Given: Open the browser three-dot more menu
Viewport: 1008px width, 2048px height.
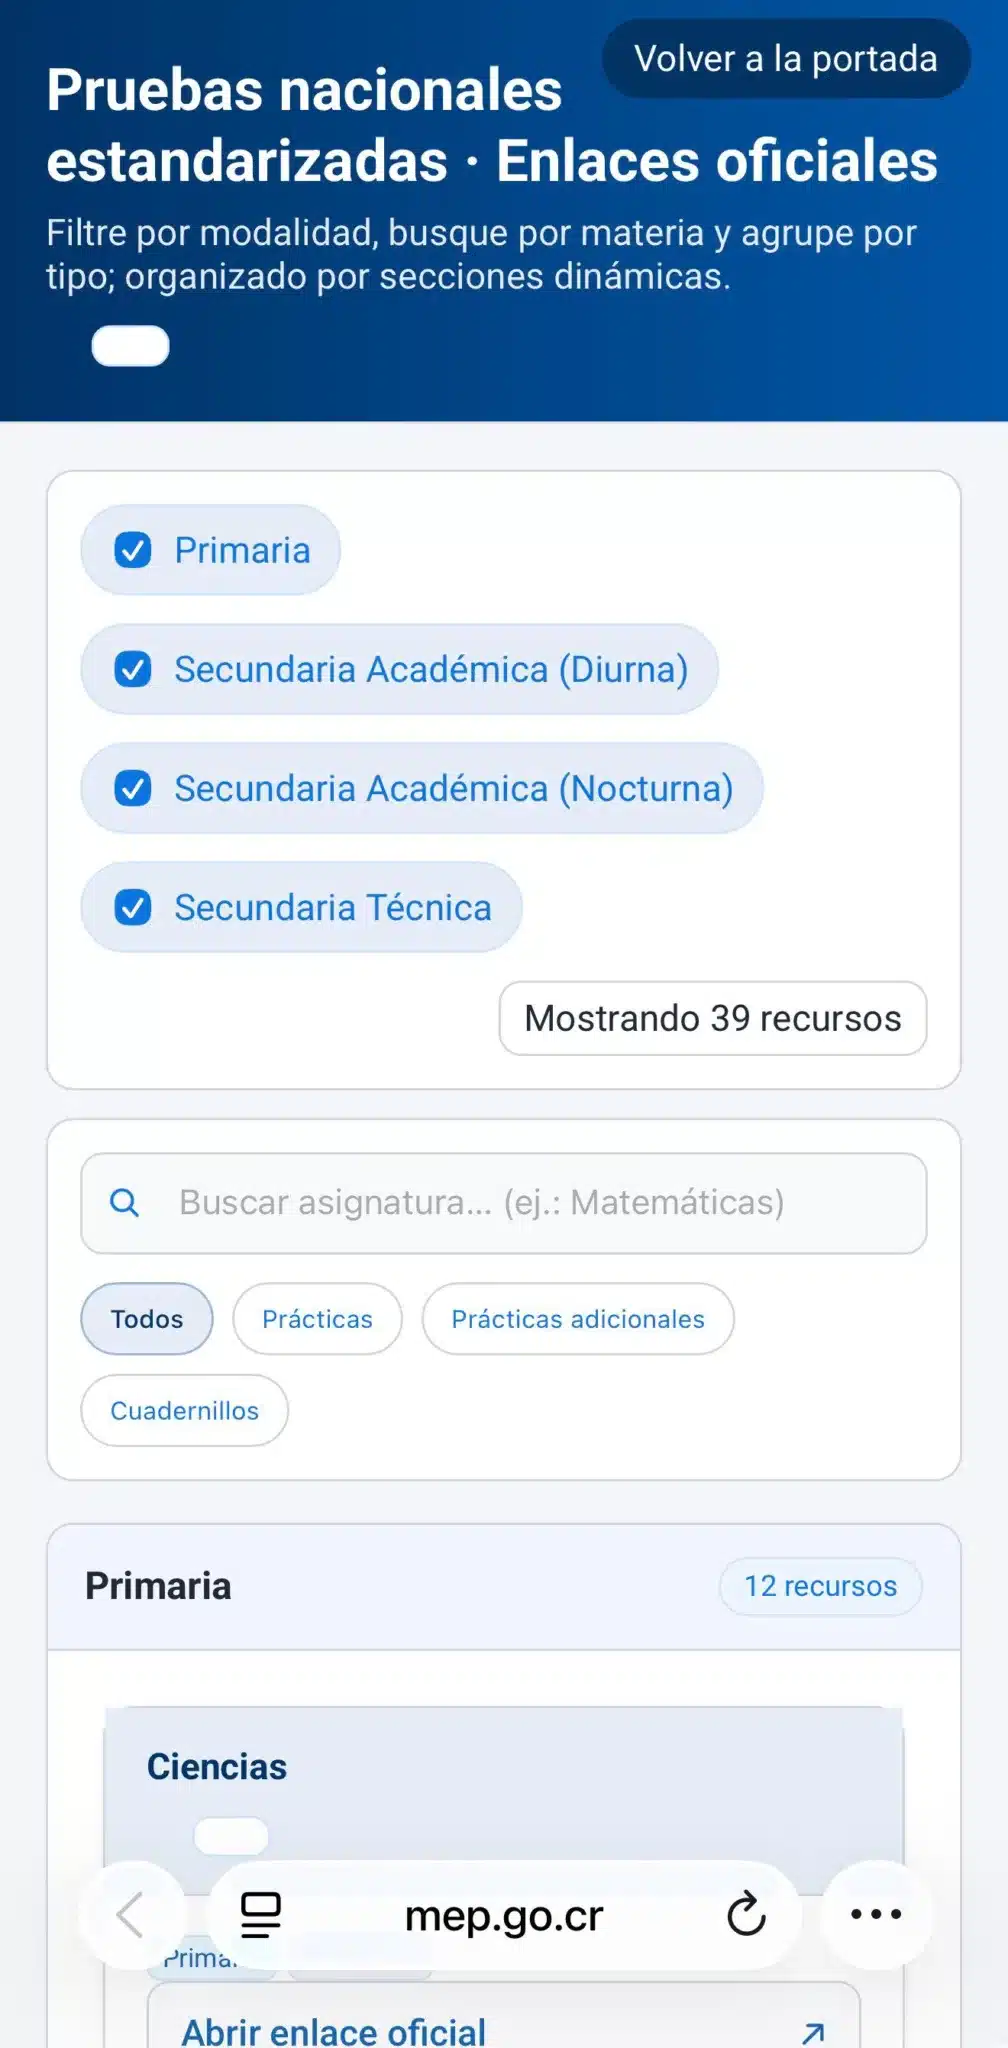Looking at the screenshot, I should [x=876, y=1914].
